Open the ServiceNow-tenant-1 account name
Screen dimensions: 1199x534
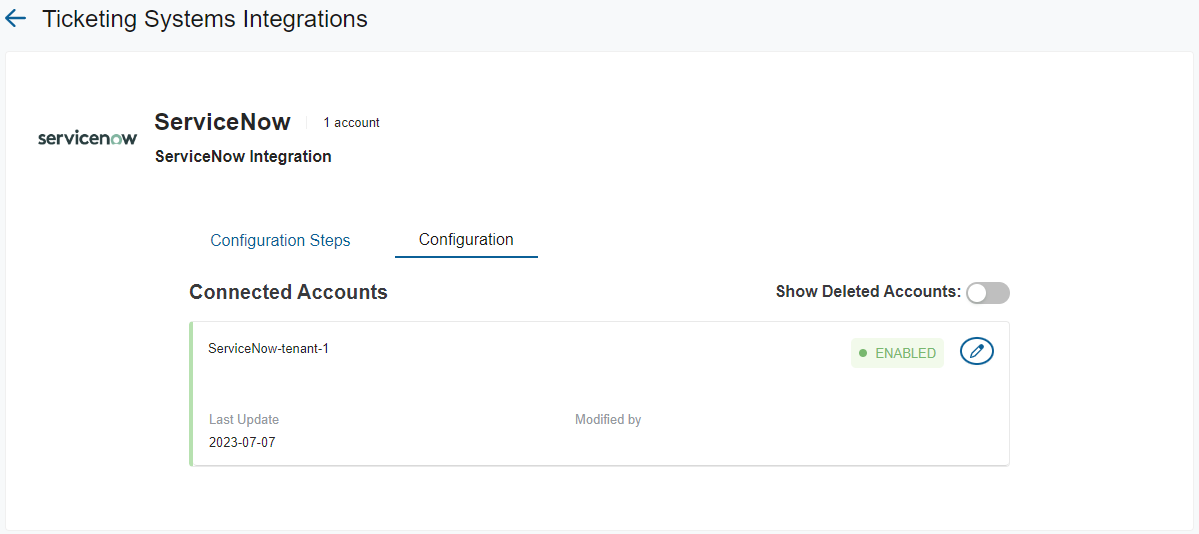[268, 349]
